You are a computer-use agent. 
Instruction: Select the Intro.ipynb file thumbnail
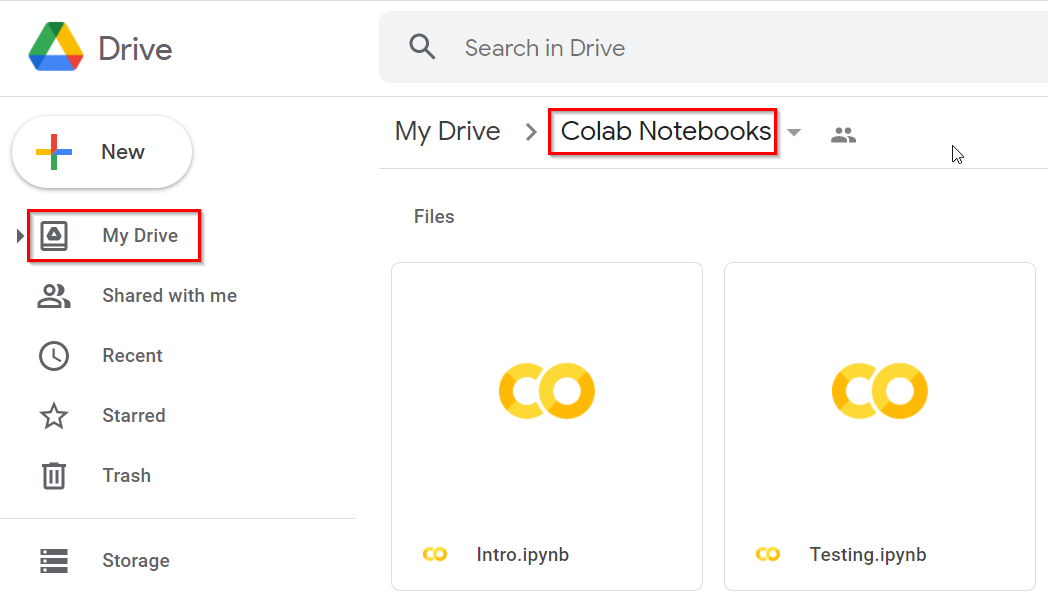[x=547, y=390]
